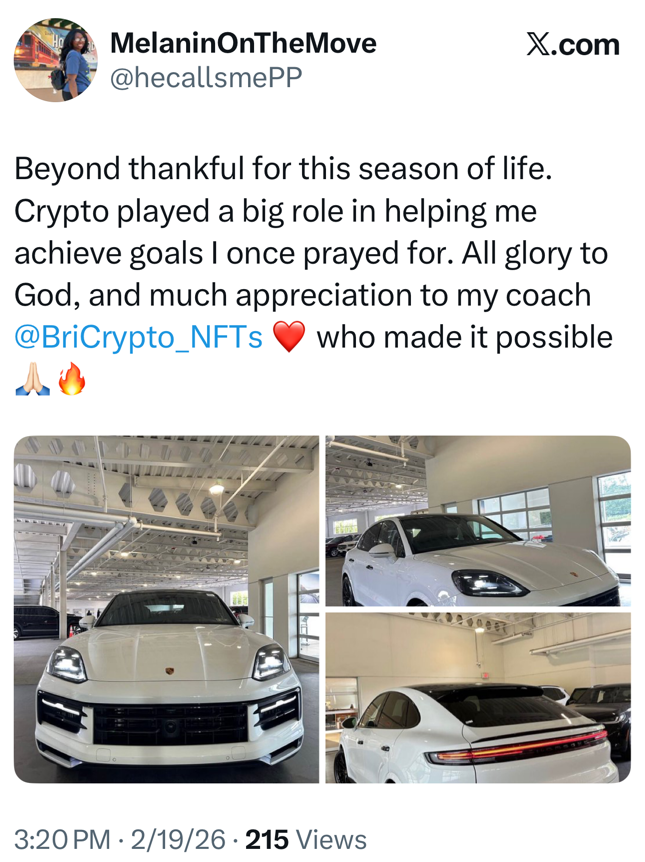Click the 3:20 PM timestamp
The height and width of the screenshot is (862, 645).
pyautogui.click(x=62, y=840)
